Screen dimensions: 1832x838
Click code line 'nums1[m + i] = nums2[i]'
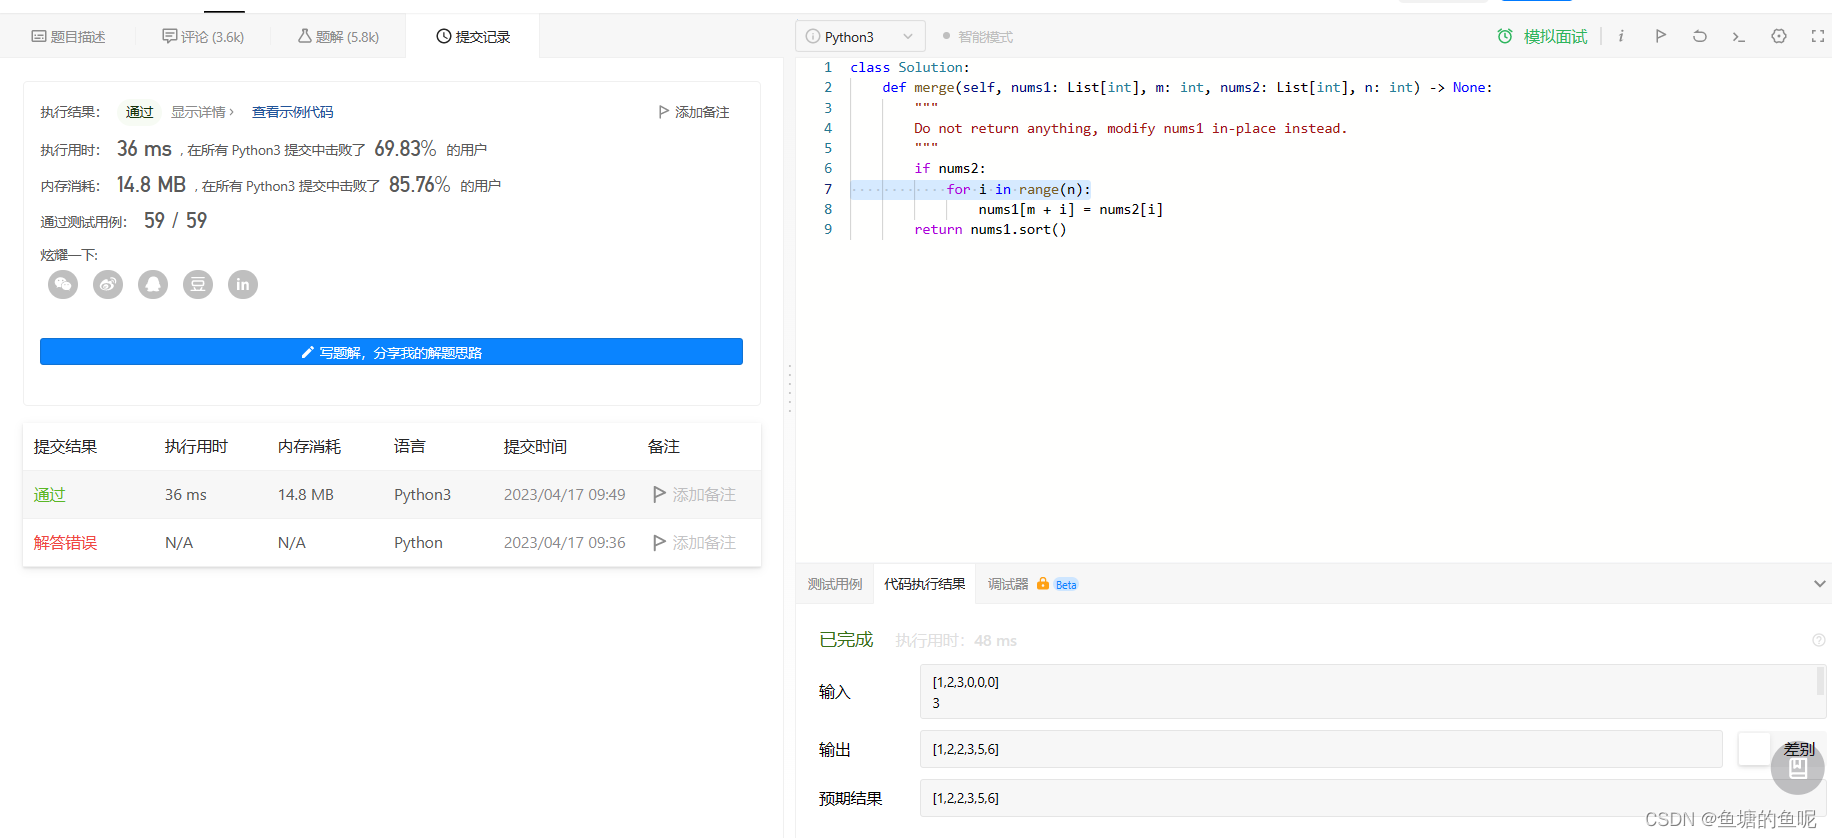[x=1071, y=209]
